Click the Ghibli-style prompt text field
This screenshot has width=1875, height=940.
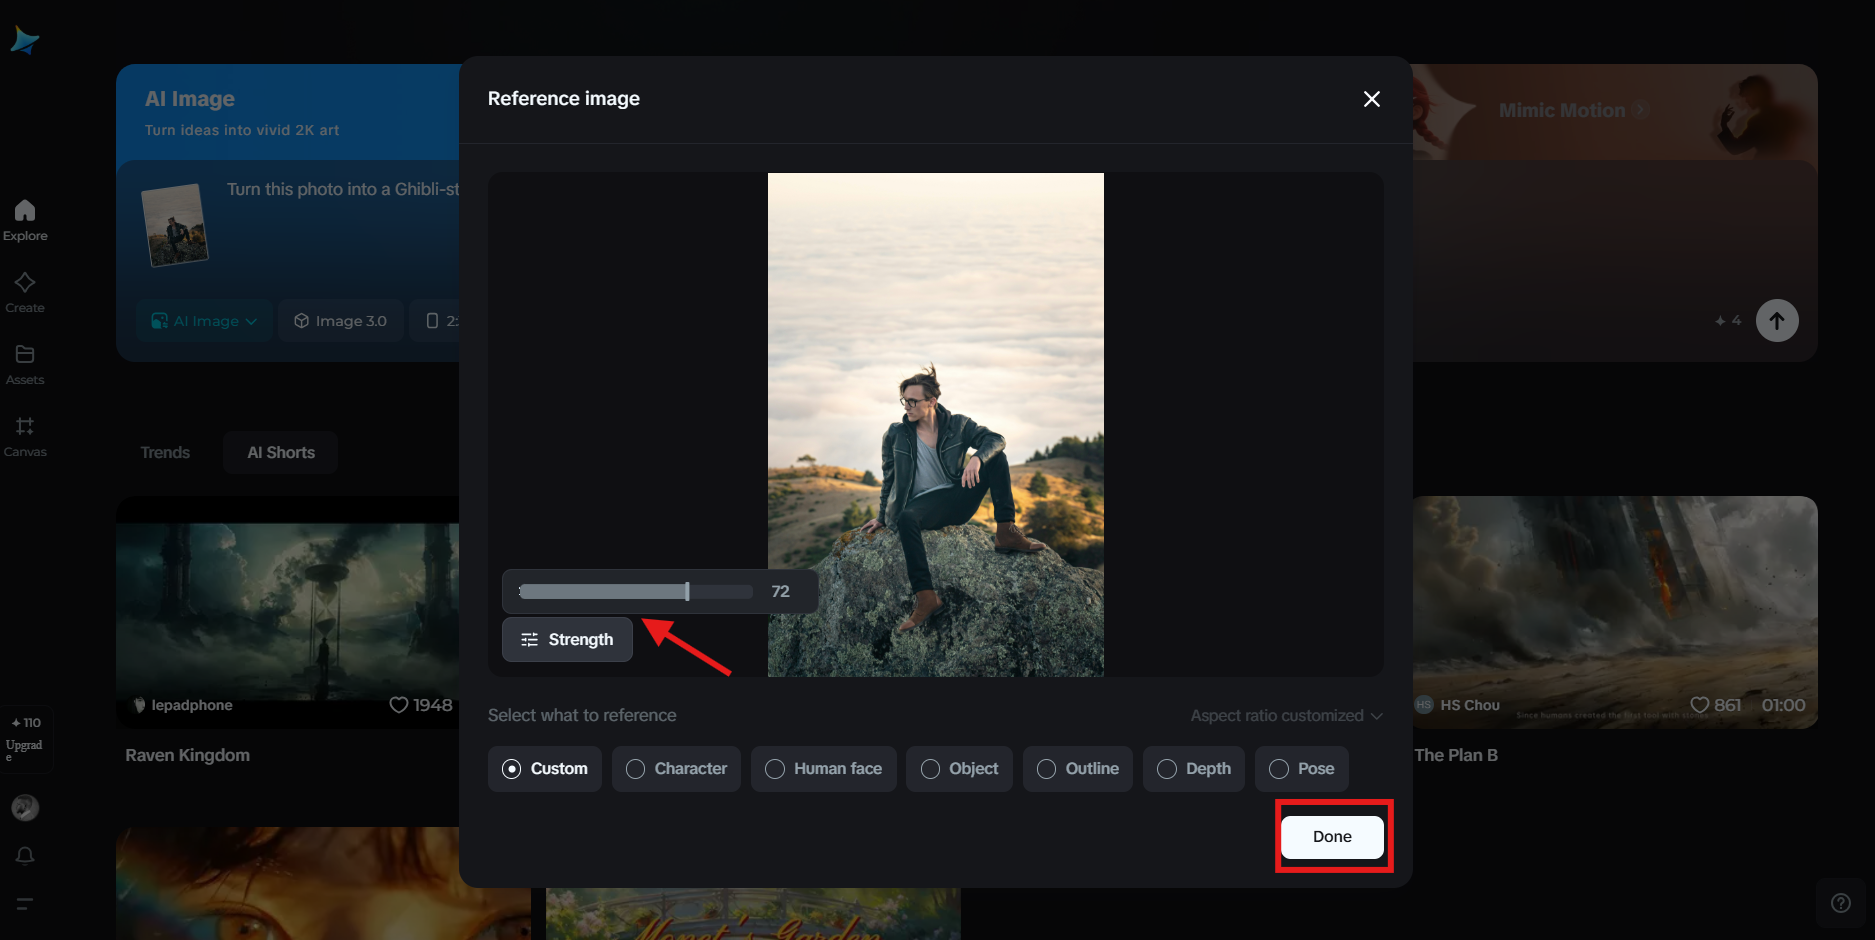pos(343,190)
